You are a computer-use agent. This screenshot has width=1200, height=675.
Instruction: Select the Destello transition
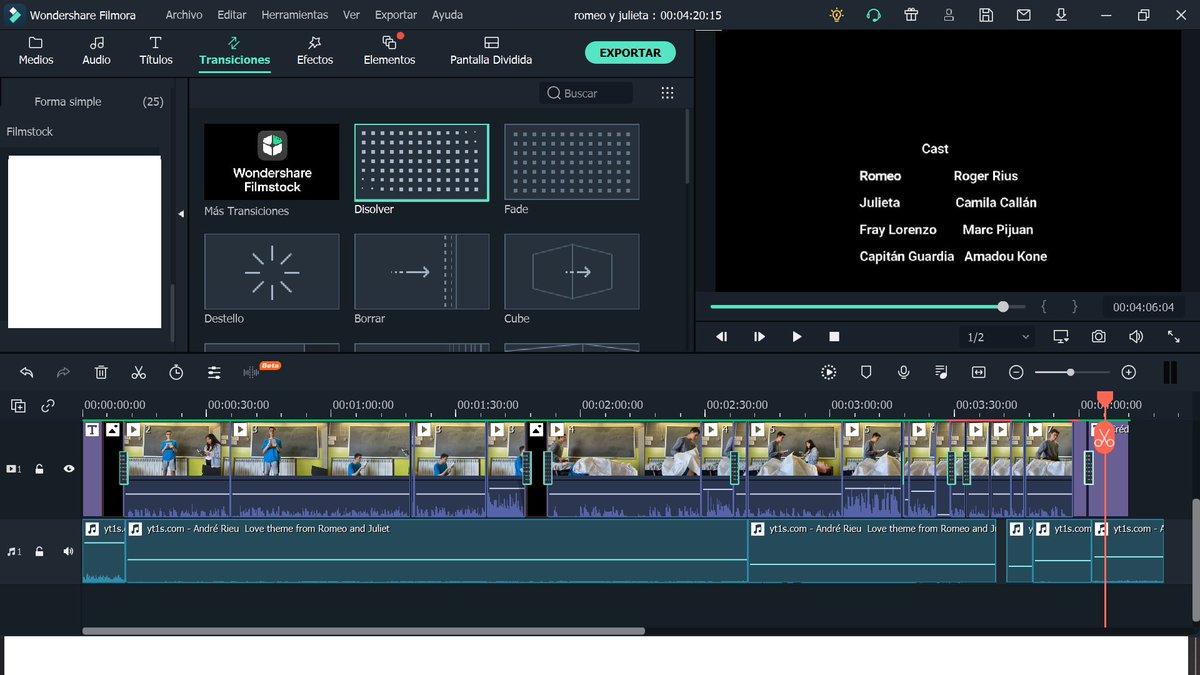pyautogui.click(x=272, y=272)
